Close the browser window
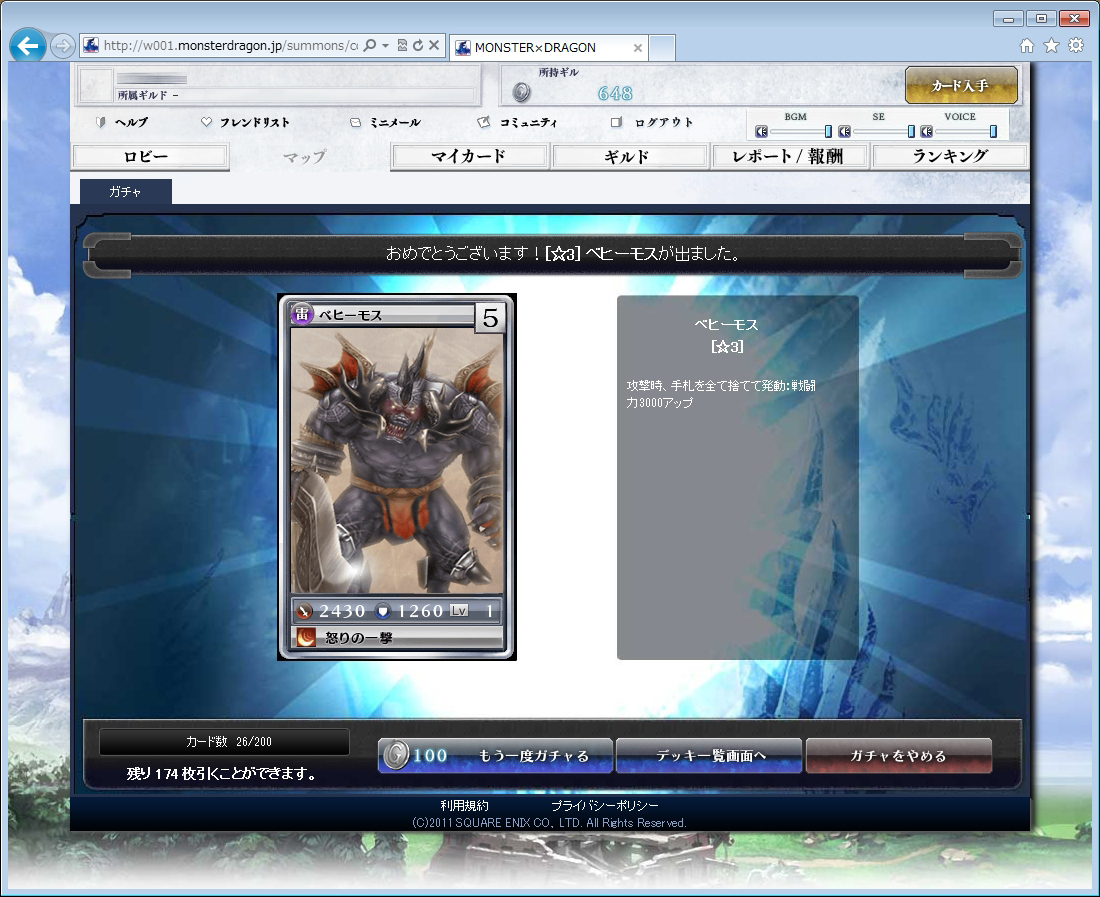The width and height of the screenshot is (1100, 897). point(1074,19)
